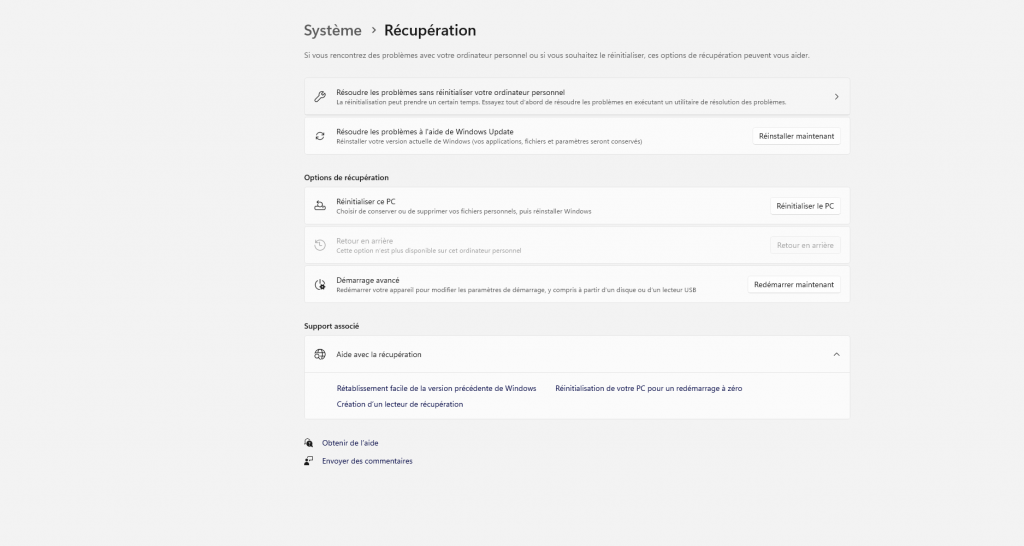The image size is (1024, 546).
Task: Open the Obtenir de l'aide link
Action: point(350,442)
